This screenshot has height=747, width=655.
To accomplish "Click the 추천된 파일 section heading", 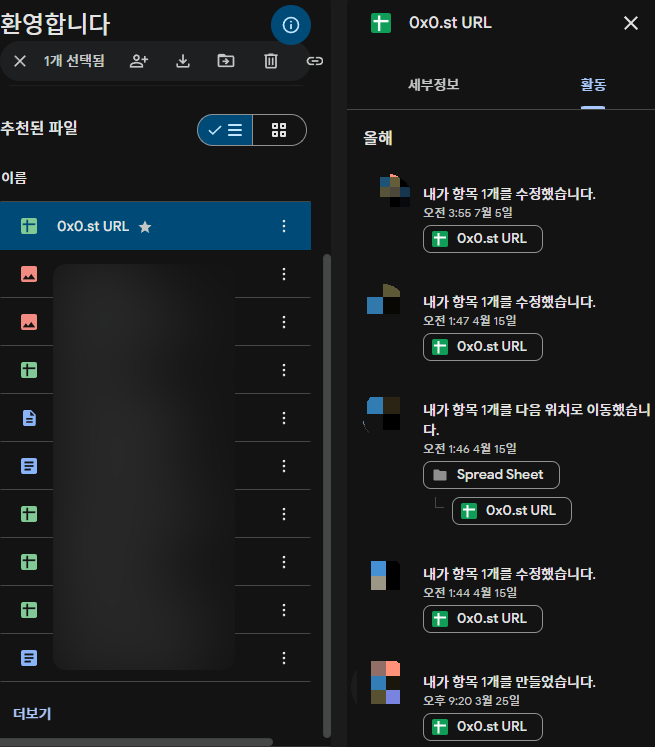I will [x=39, y=128].
